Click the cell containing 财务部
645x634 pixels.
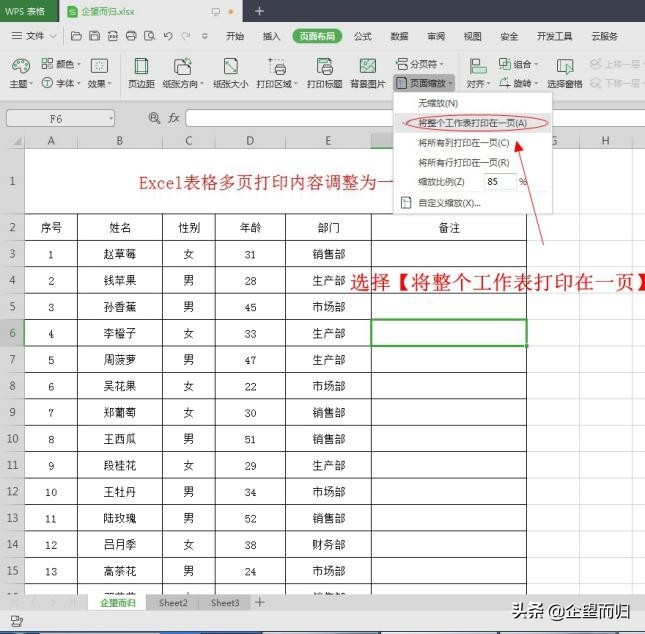tap(328, 544)
